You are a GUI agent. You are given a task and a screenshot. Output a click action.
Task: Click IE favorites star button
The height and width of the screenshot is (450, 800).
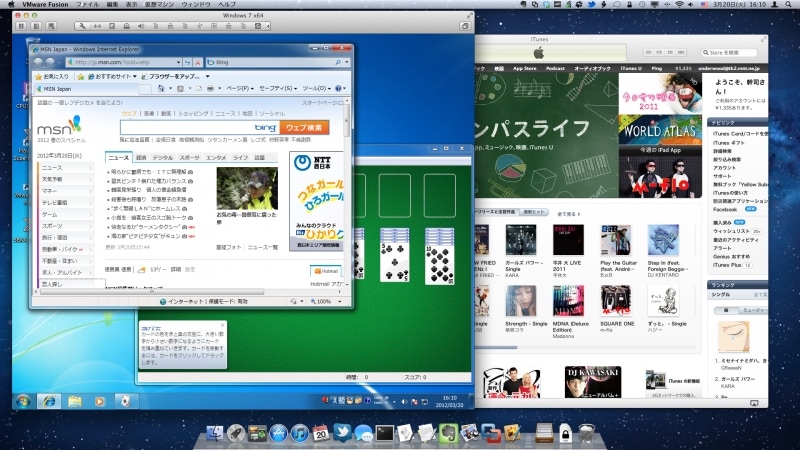pyautogui.click(x=38, y=77)
